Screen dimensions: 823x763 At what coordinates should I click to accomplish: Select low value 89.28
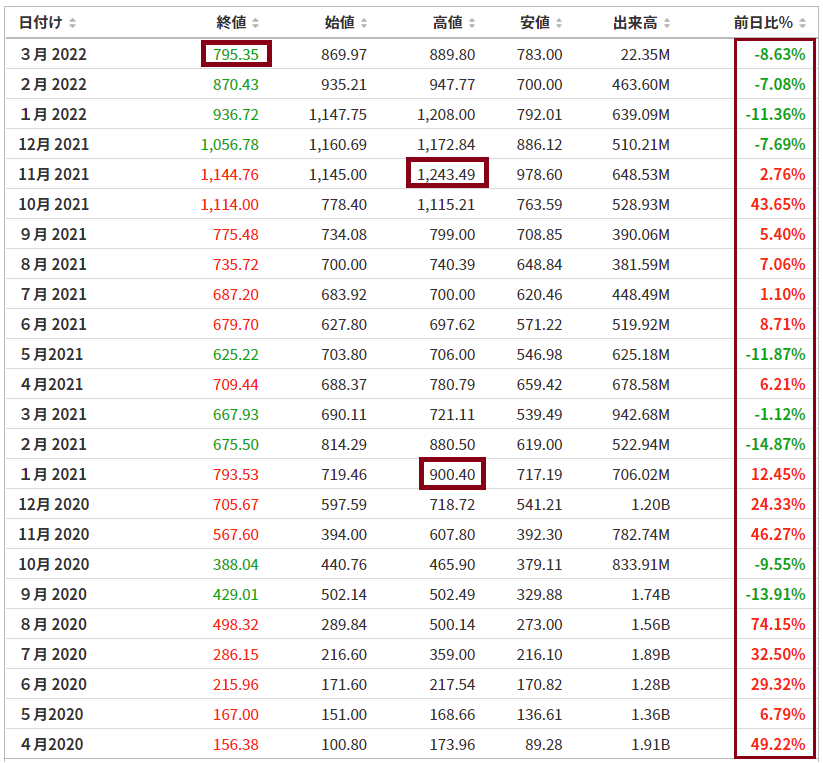(543, 744)
